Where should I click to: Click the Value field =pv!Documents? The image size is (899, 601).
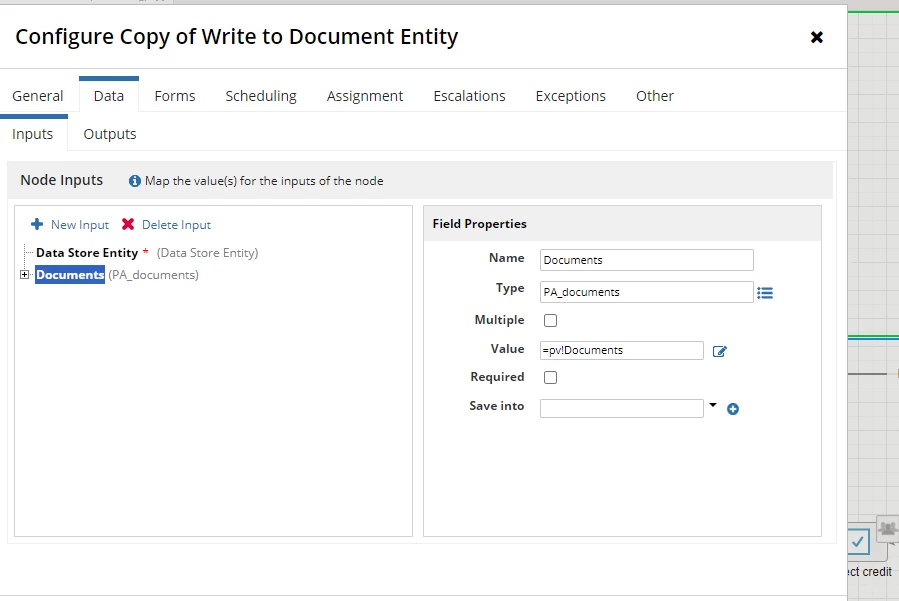click(622, 350)
